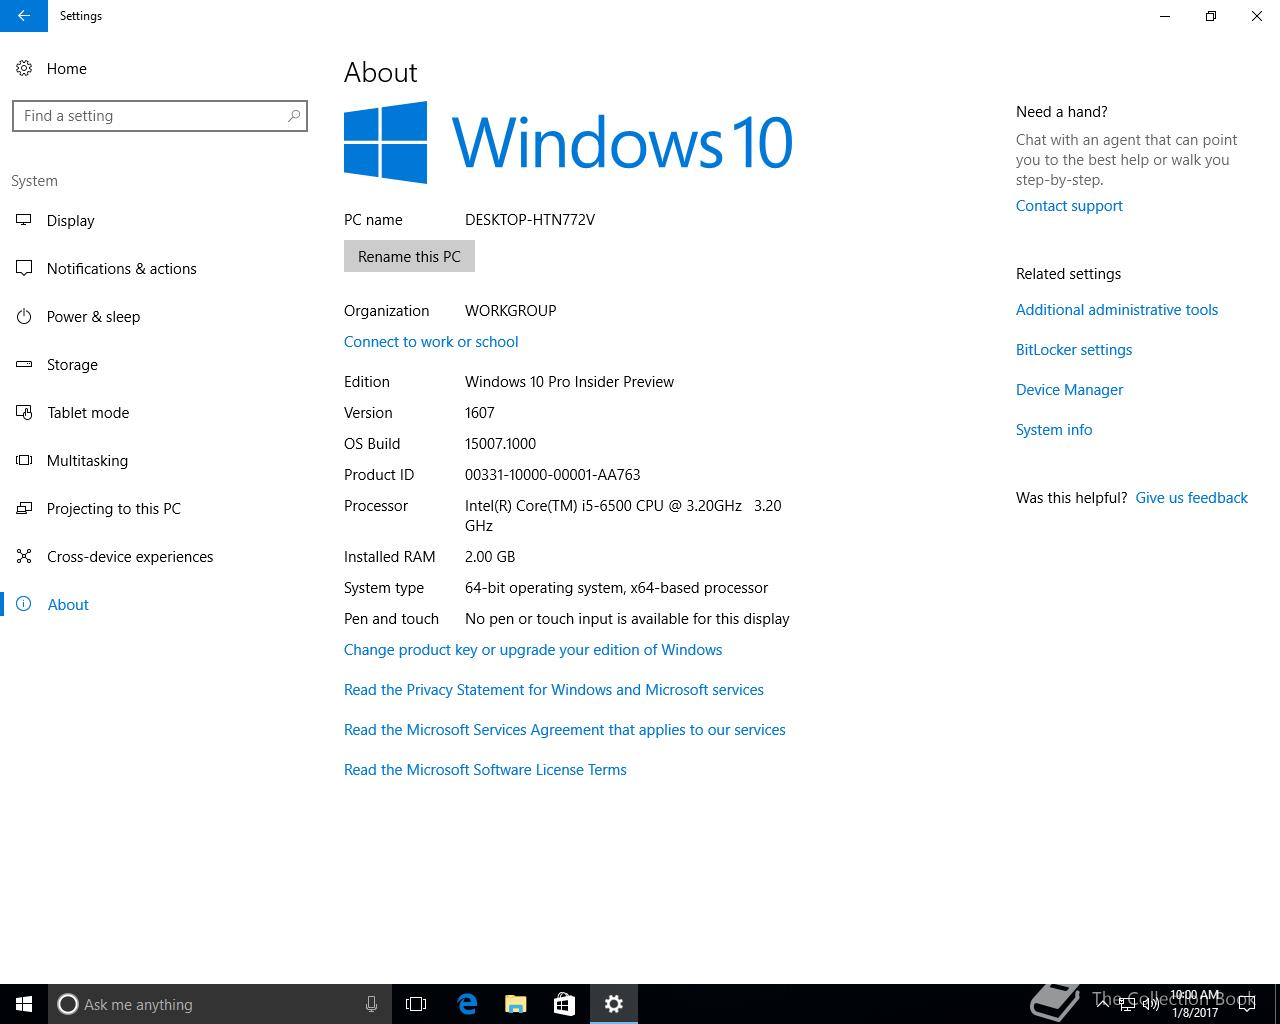Click the OS Build value 15007.1000

coord(500,443)
